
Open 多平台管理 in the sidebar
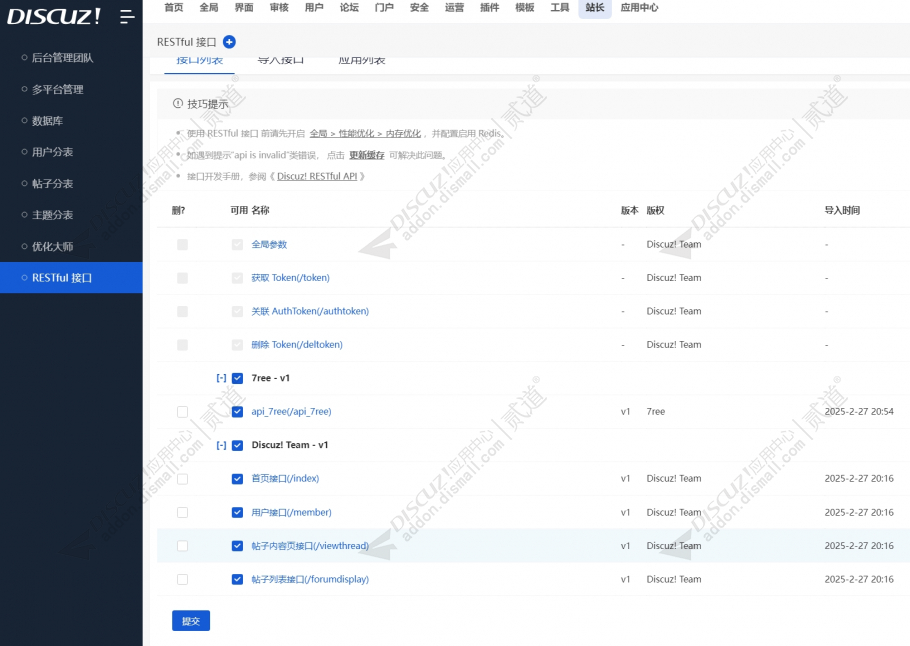pyautogui.click(x=57, y=89)
